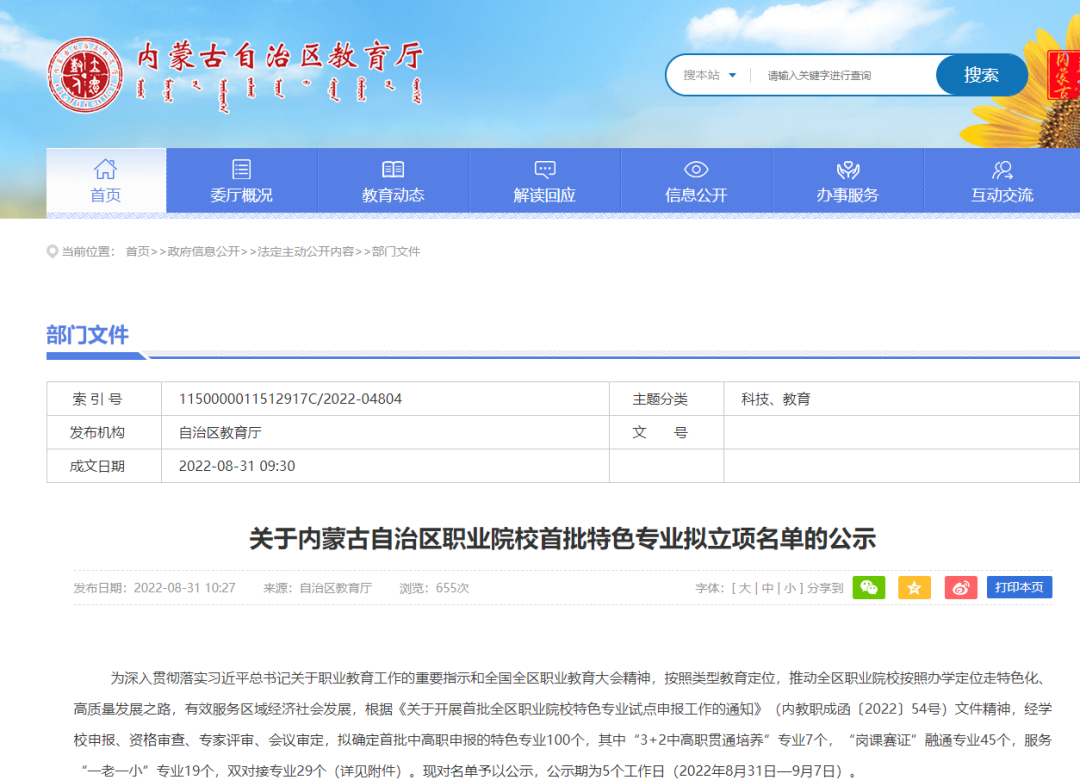Open the 委厅概况 navigation menu
The height and width of the screenshot is (780, 1080).
[242, 181]
